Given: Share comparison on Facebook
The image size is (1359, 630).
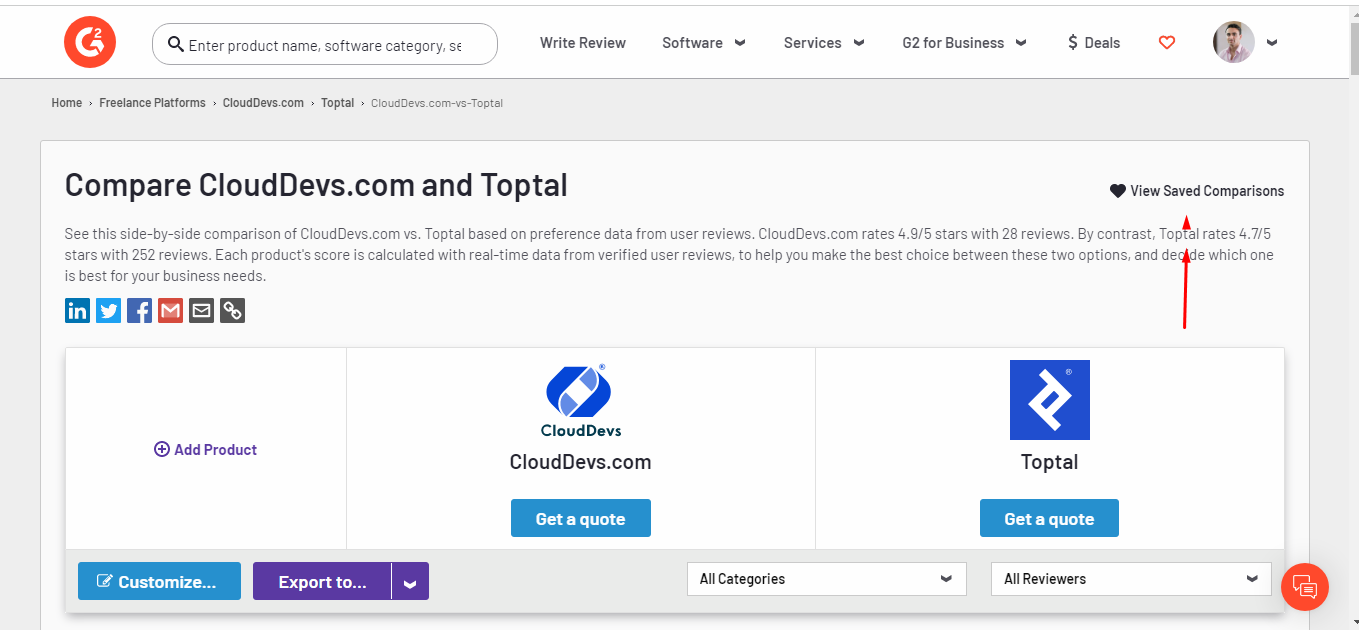Looking at the screenshot, I should pos(139,310).
